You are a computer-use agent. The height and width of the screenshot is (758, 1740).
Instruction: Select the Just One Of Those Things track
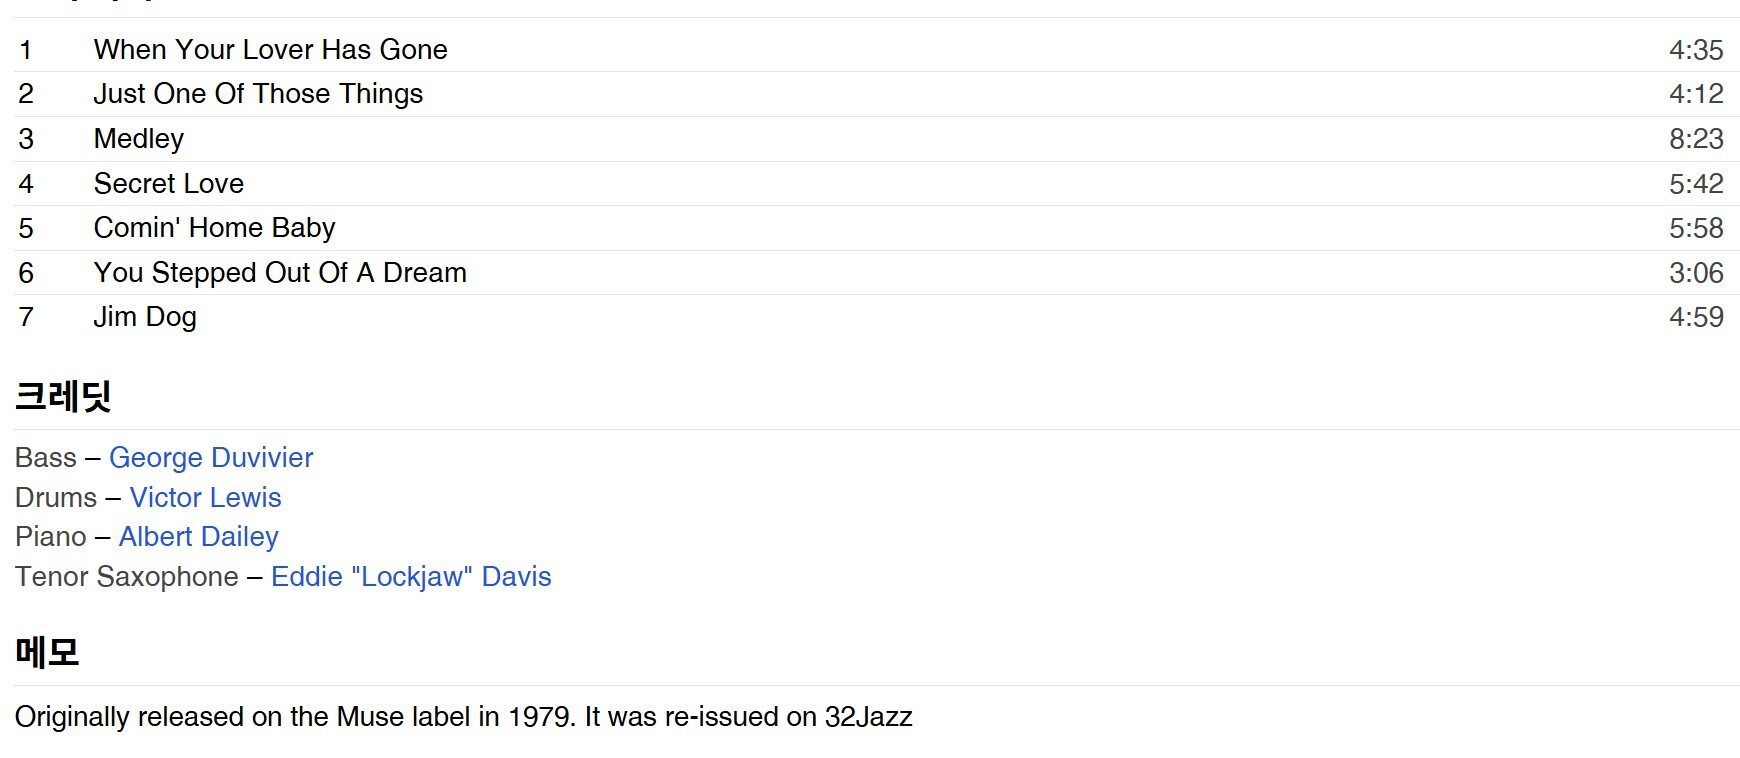(258, 94)
